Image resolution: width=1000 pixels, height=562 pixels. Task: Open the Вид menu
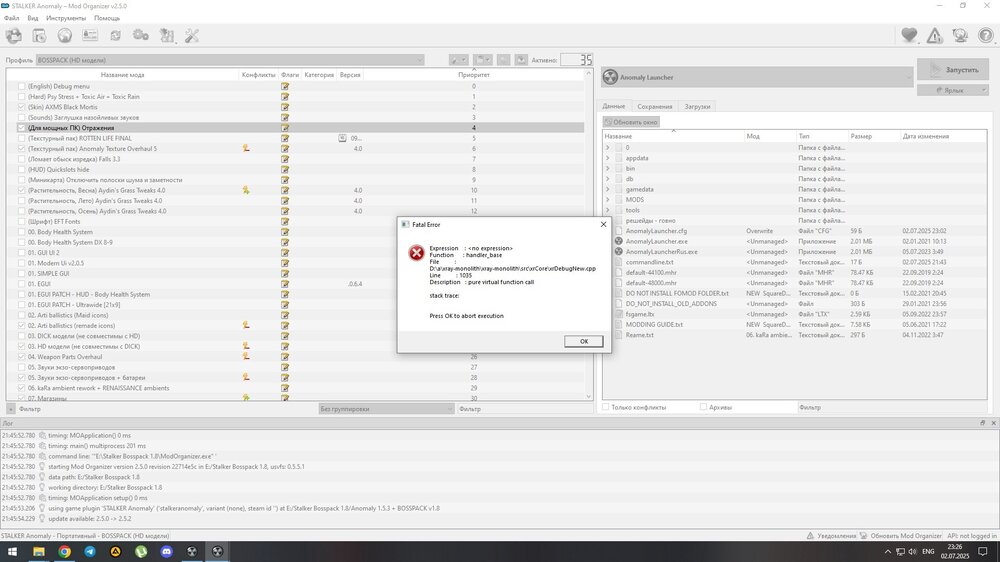tap(33, 18)
